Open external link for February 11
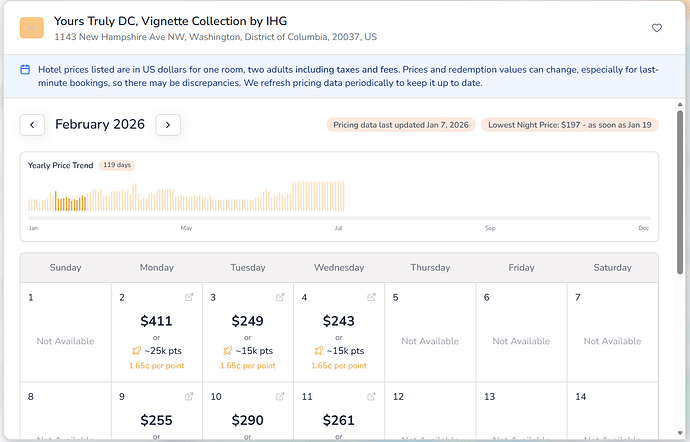Screen dimensions: 690x442 pos(371,397)
